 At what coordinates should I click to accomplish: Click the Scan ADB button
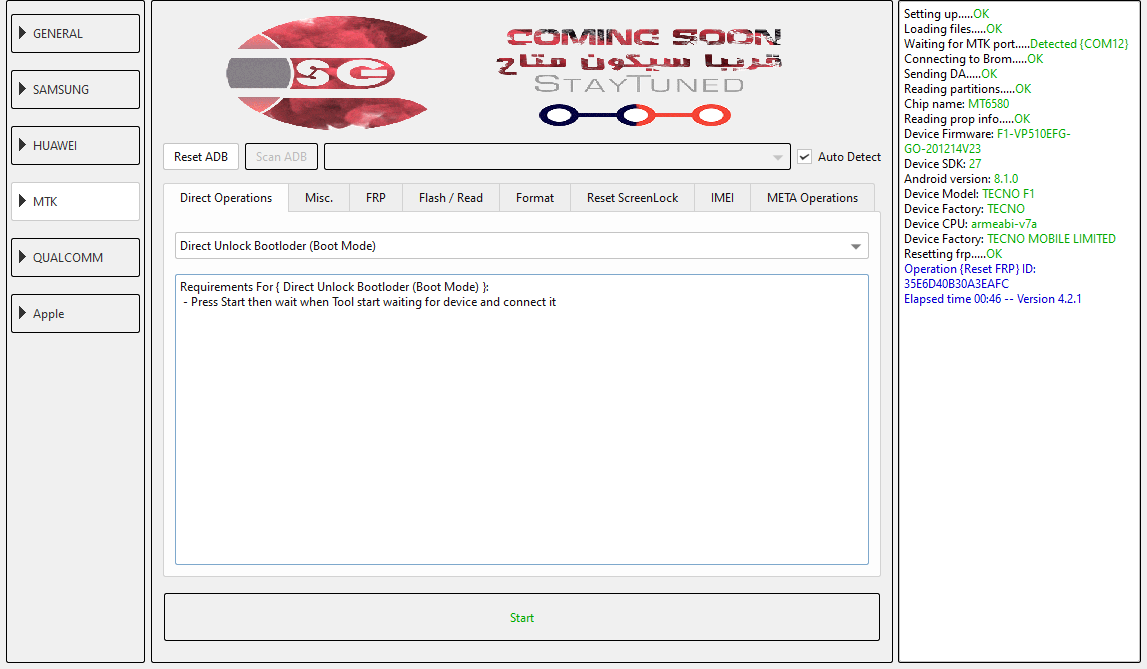click(282, 156)
